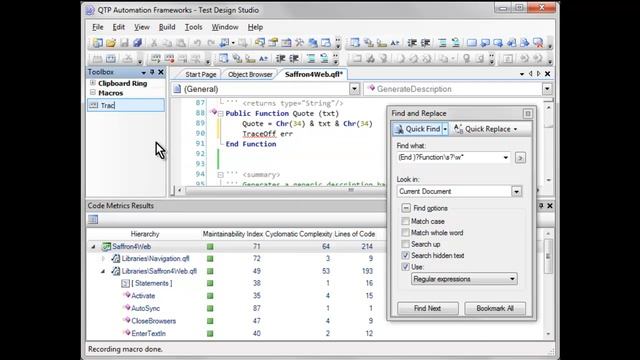Click the Save All toolbar icon

click(x=138, y=43)
